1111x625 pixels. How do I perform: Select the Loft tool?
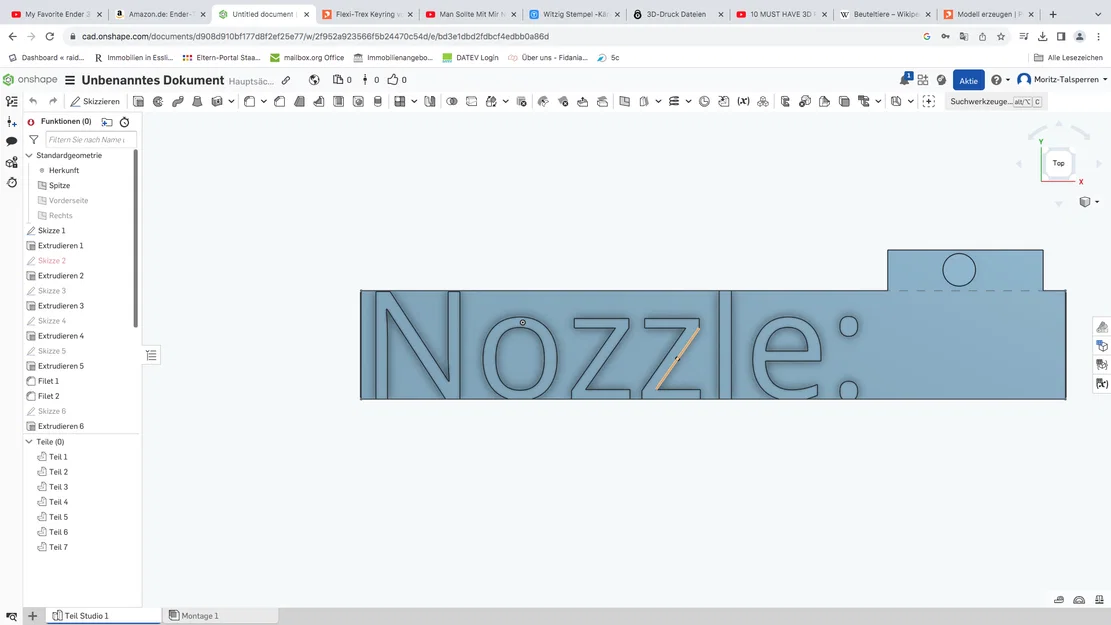click(197, 101)
